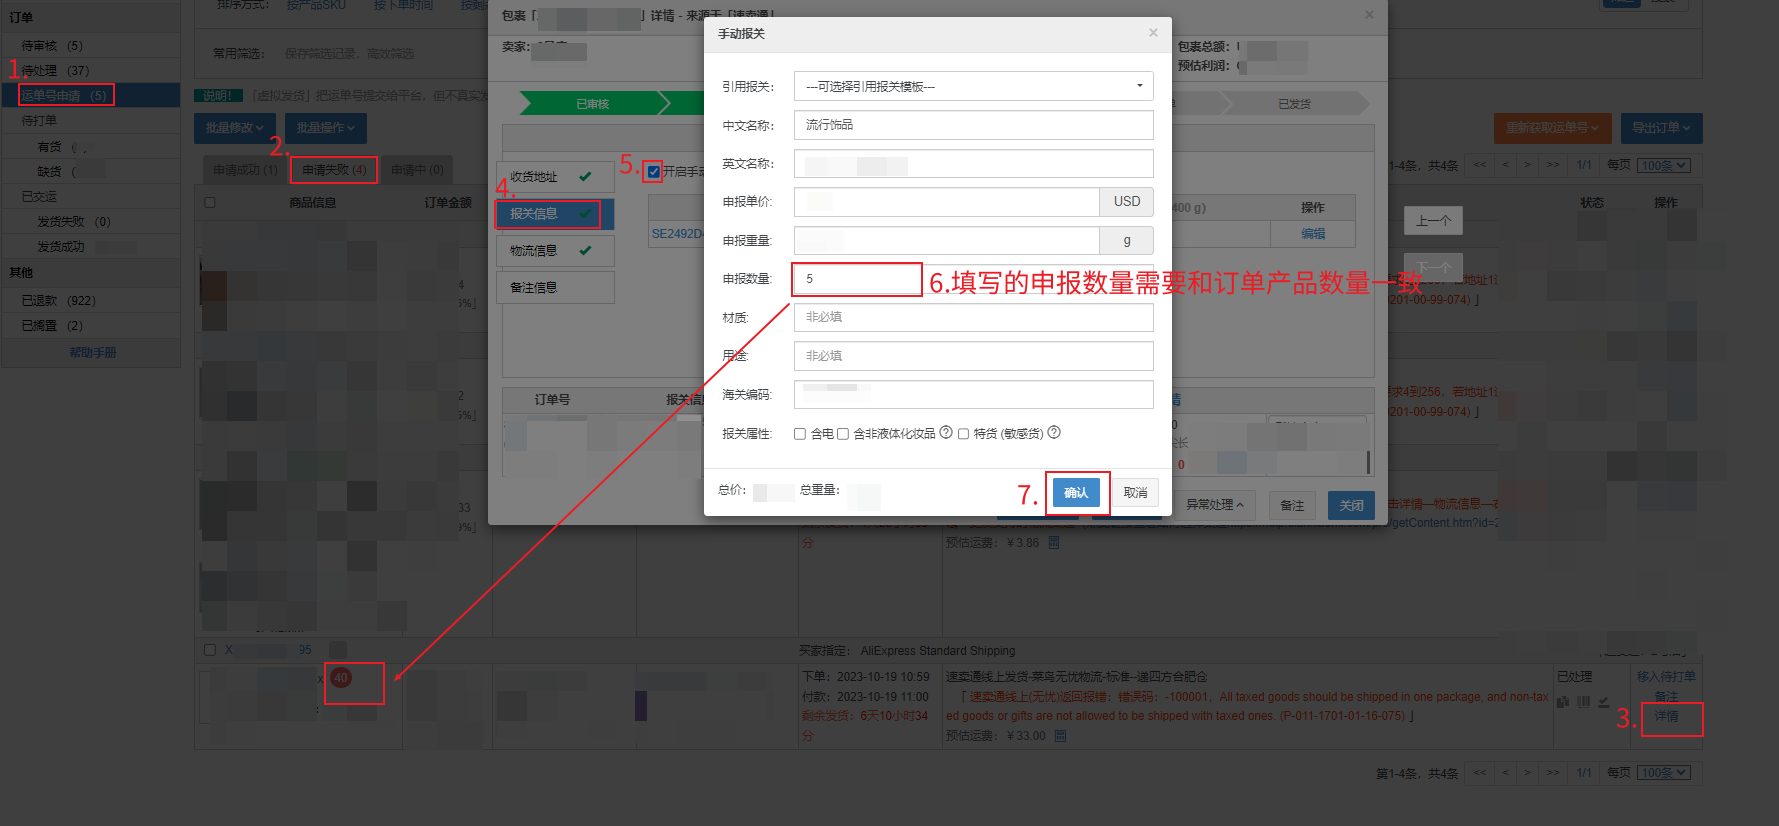Close the package details window X
Image resolution: width=1779 pixels, height=826 pixels.
coord(1369,15)
